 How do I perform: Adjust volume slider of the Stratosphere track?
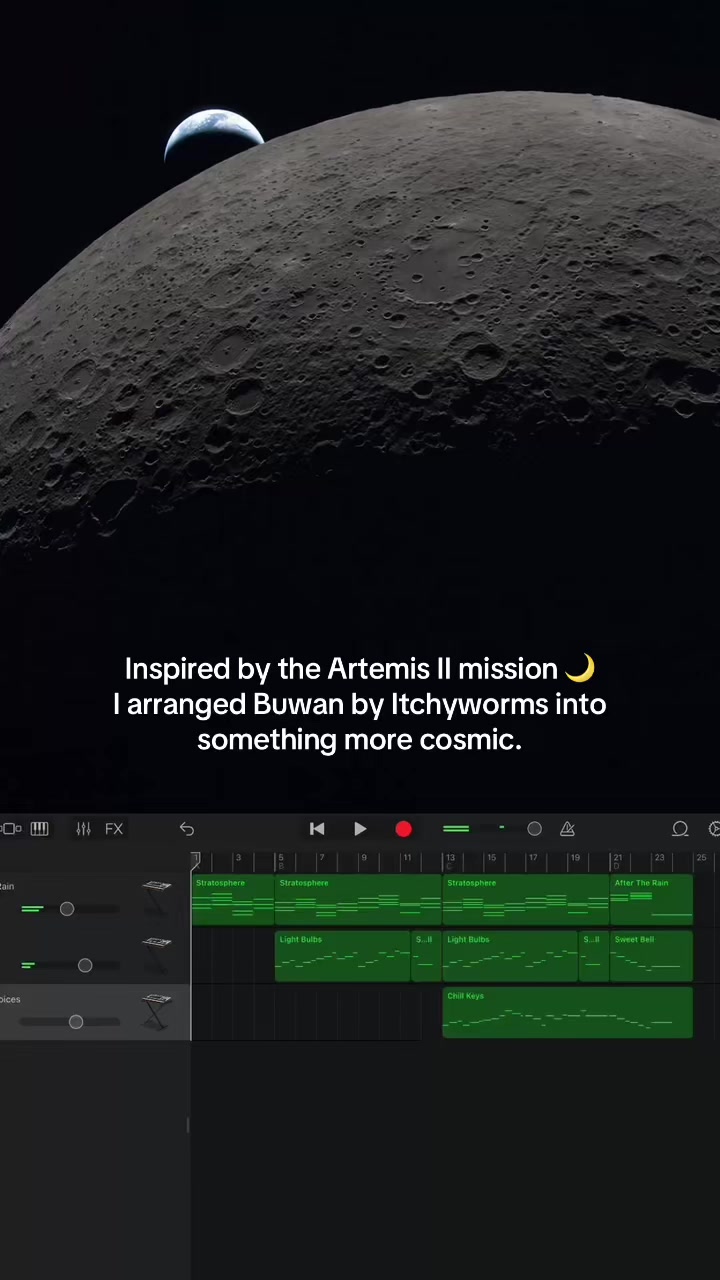(x=68, y=909)
